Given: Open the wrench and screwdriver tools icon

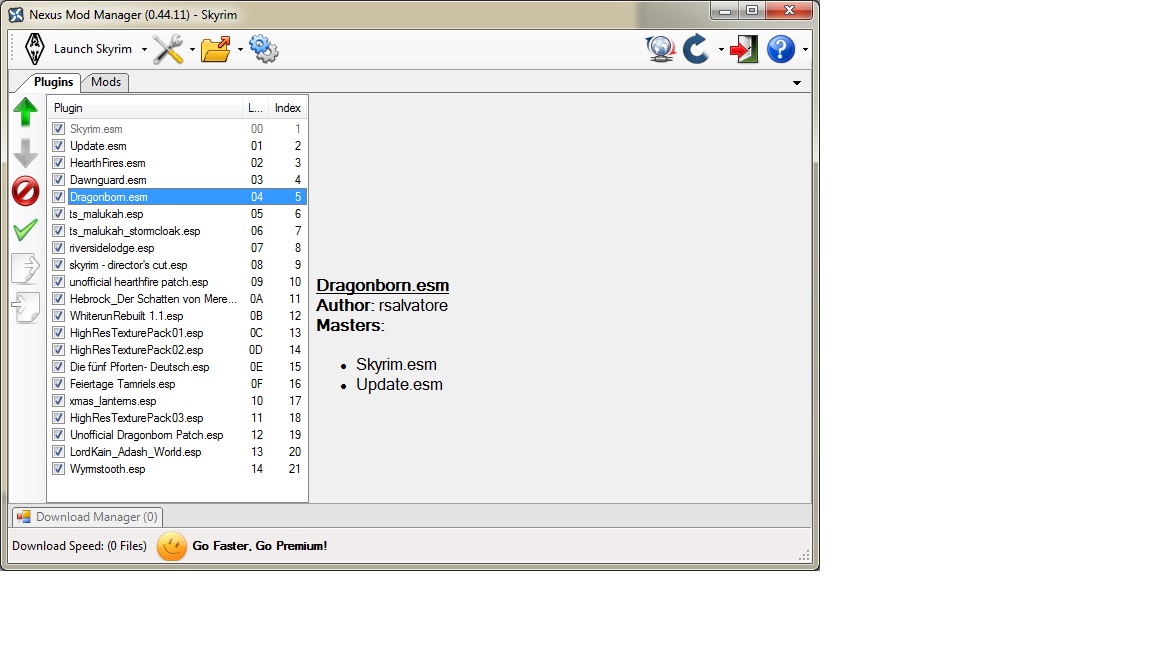Looking at the screenshot, I should (x=168, y=49).
